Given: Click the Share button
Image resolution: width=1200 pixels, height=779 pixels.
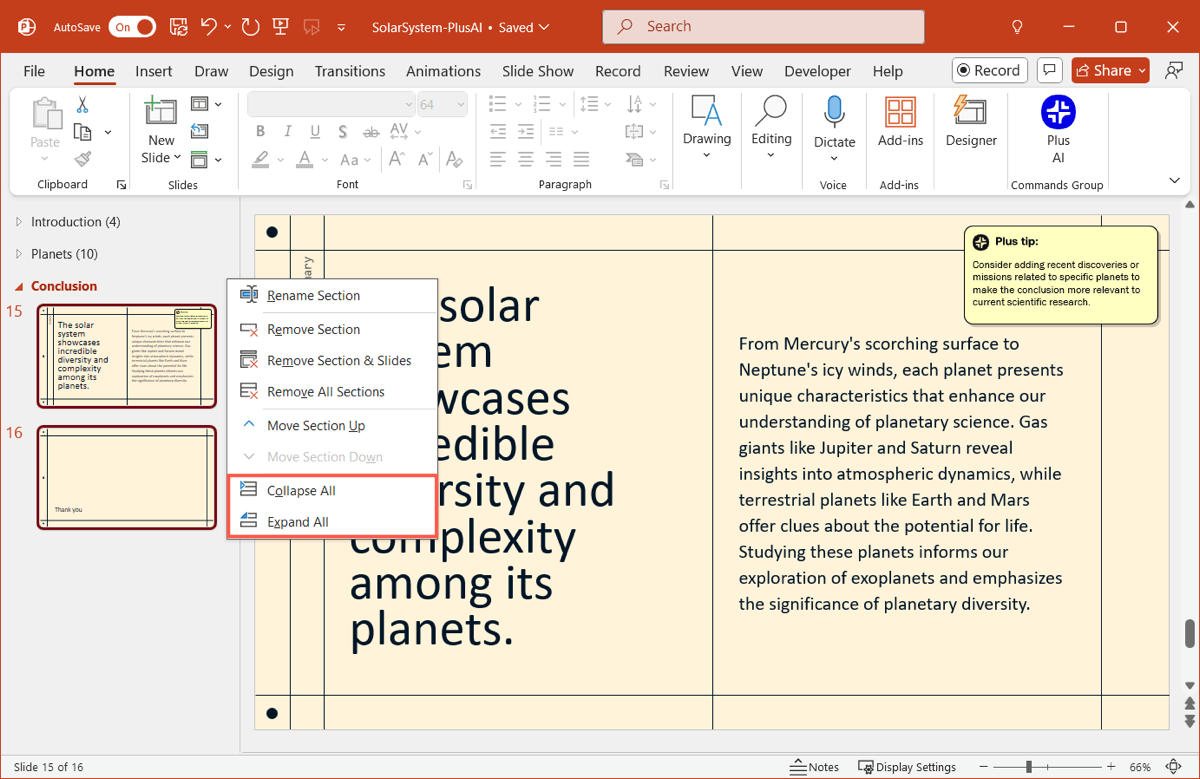Looking at the screenshot, I should tap(1103, 70).
